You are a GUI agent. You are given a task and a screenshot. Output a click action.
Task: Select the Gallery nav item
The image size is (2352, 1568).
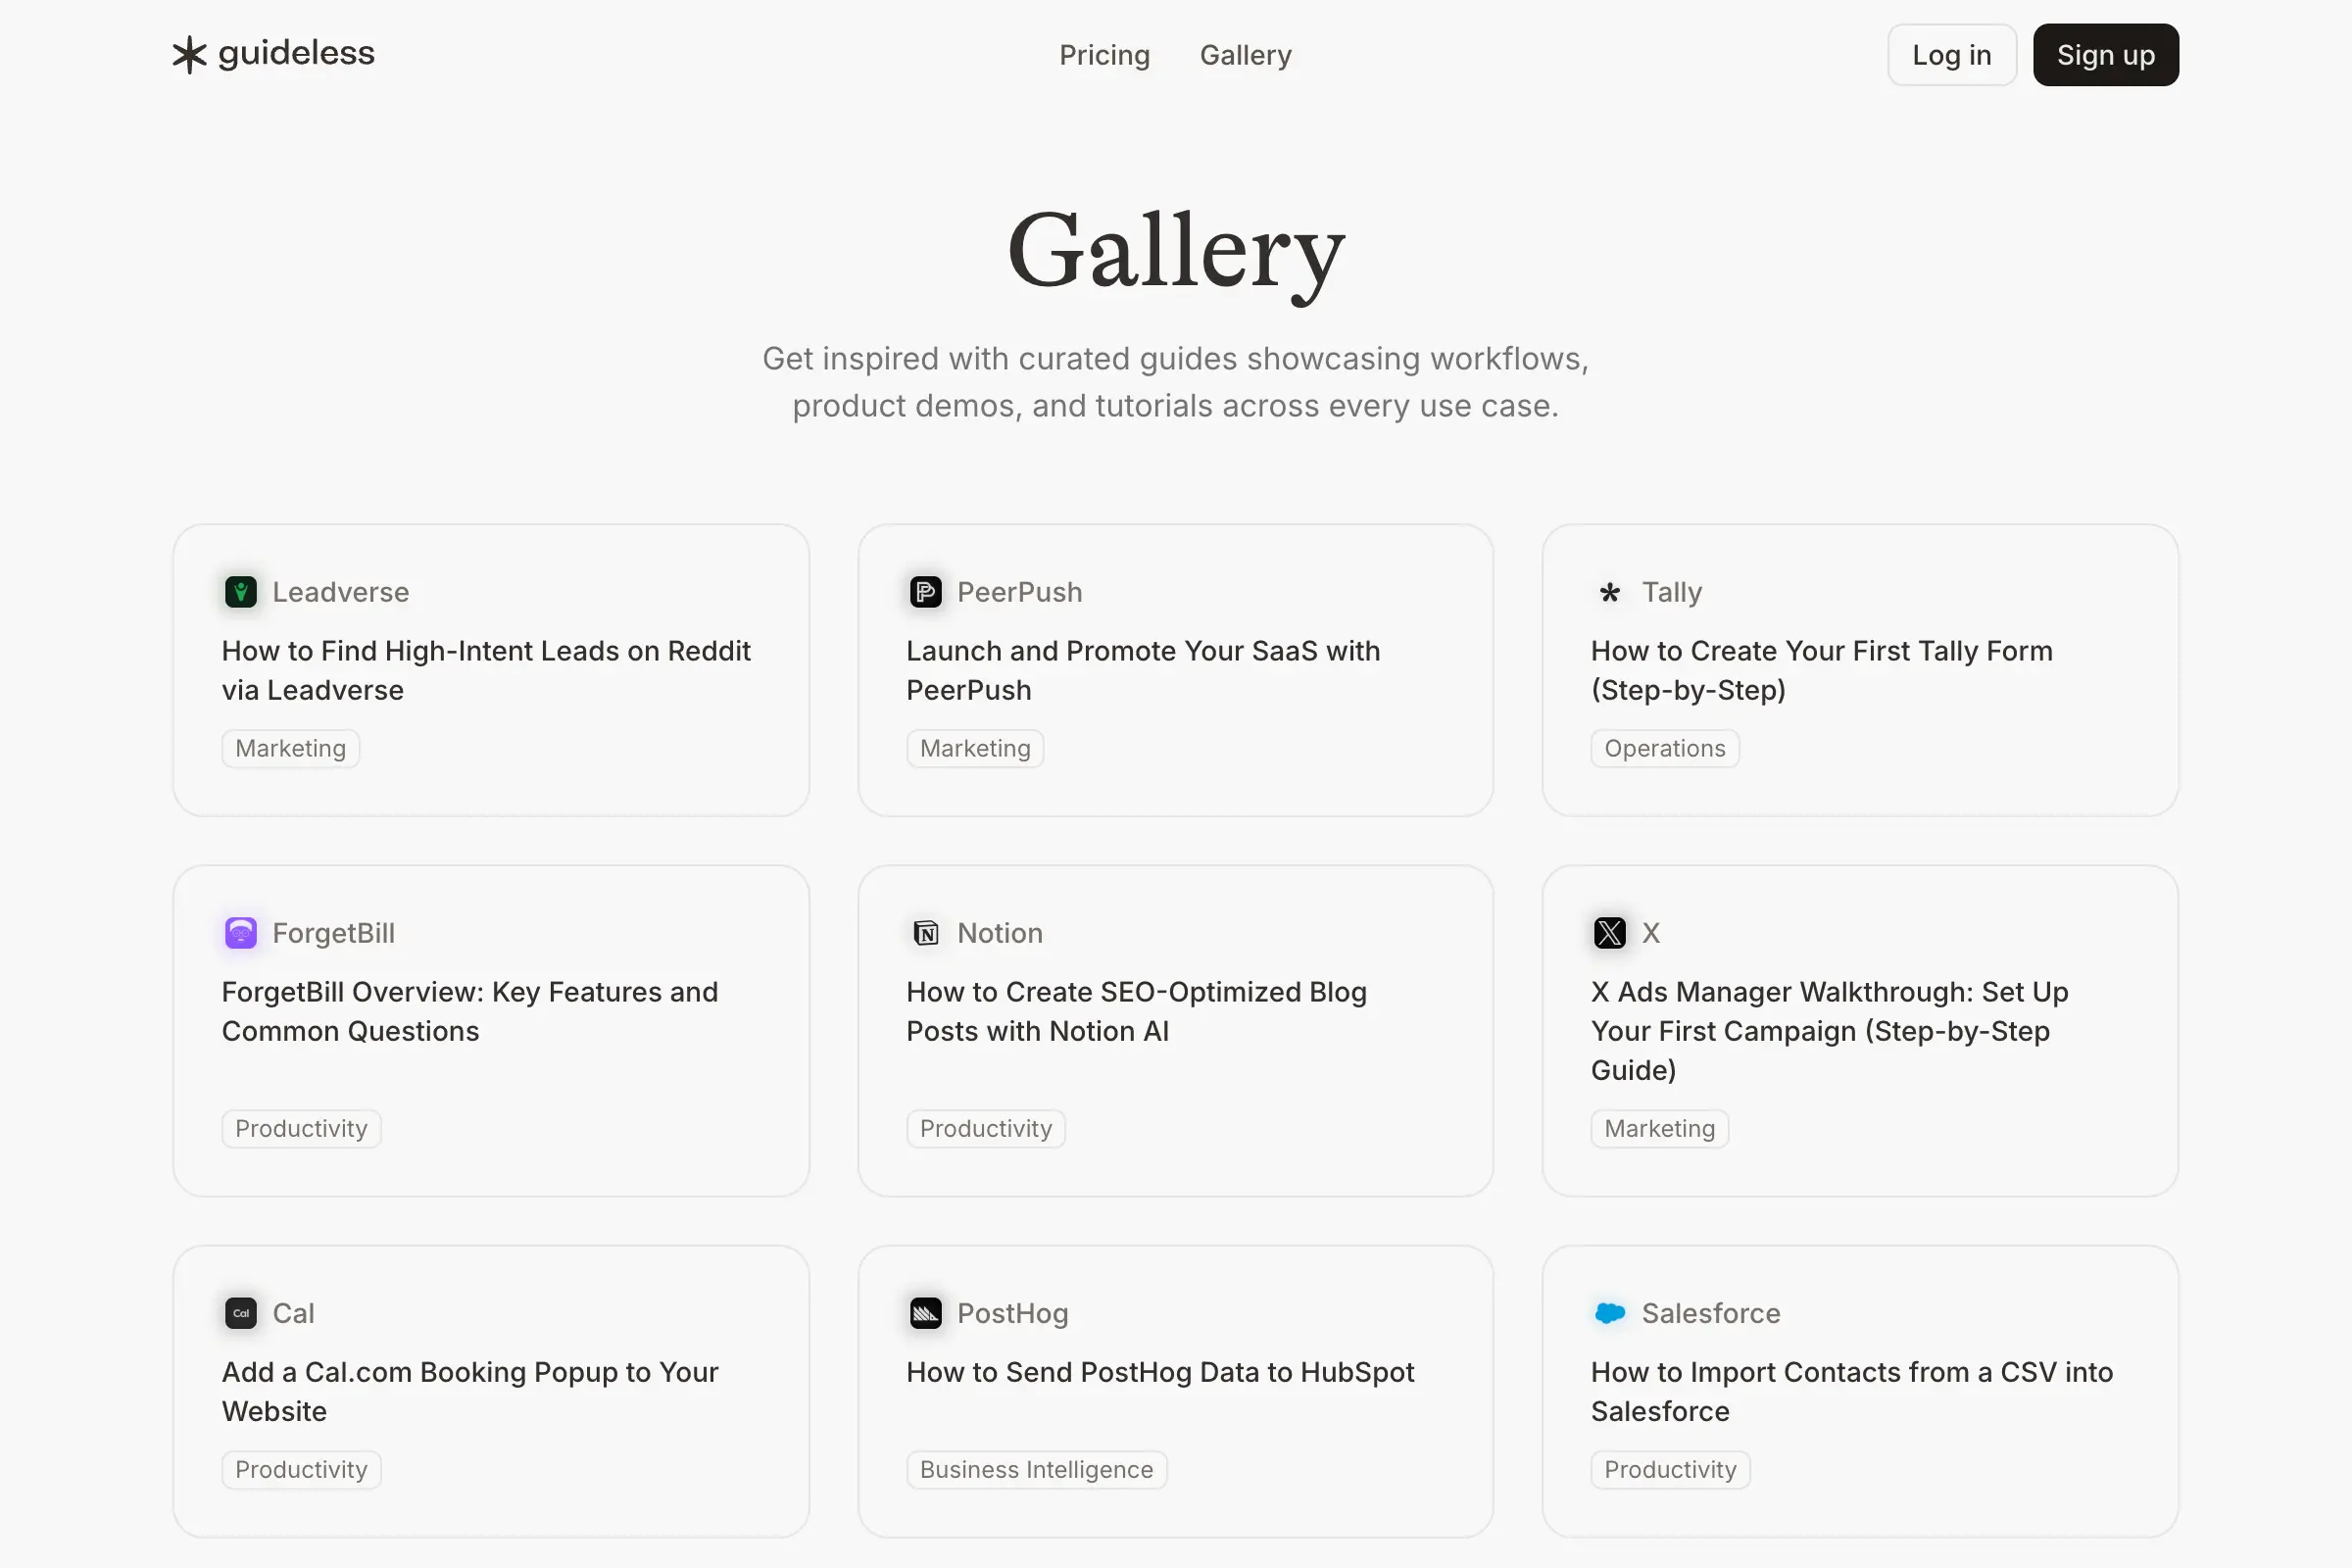[x=1245, y=55]
